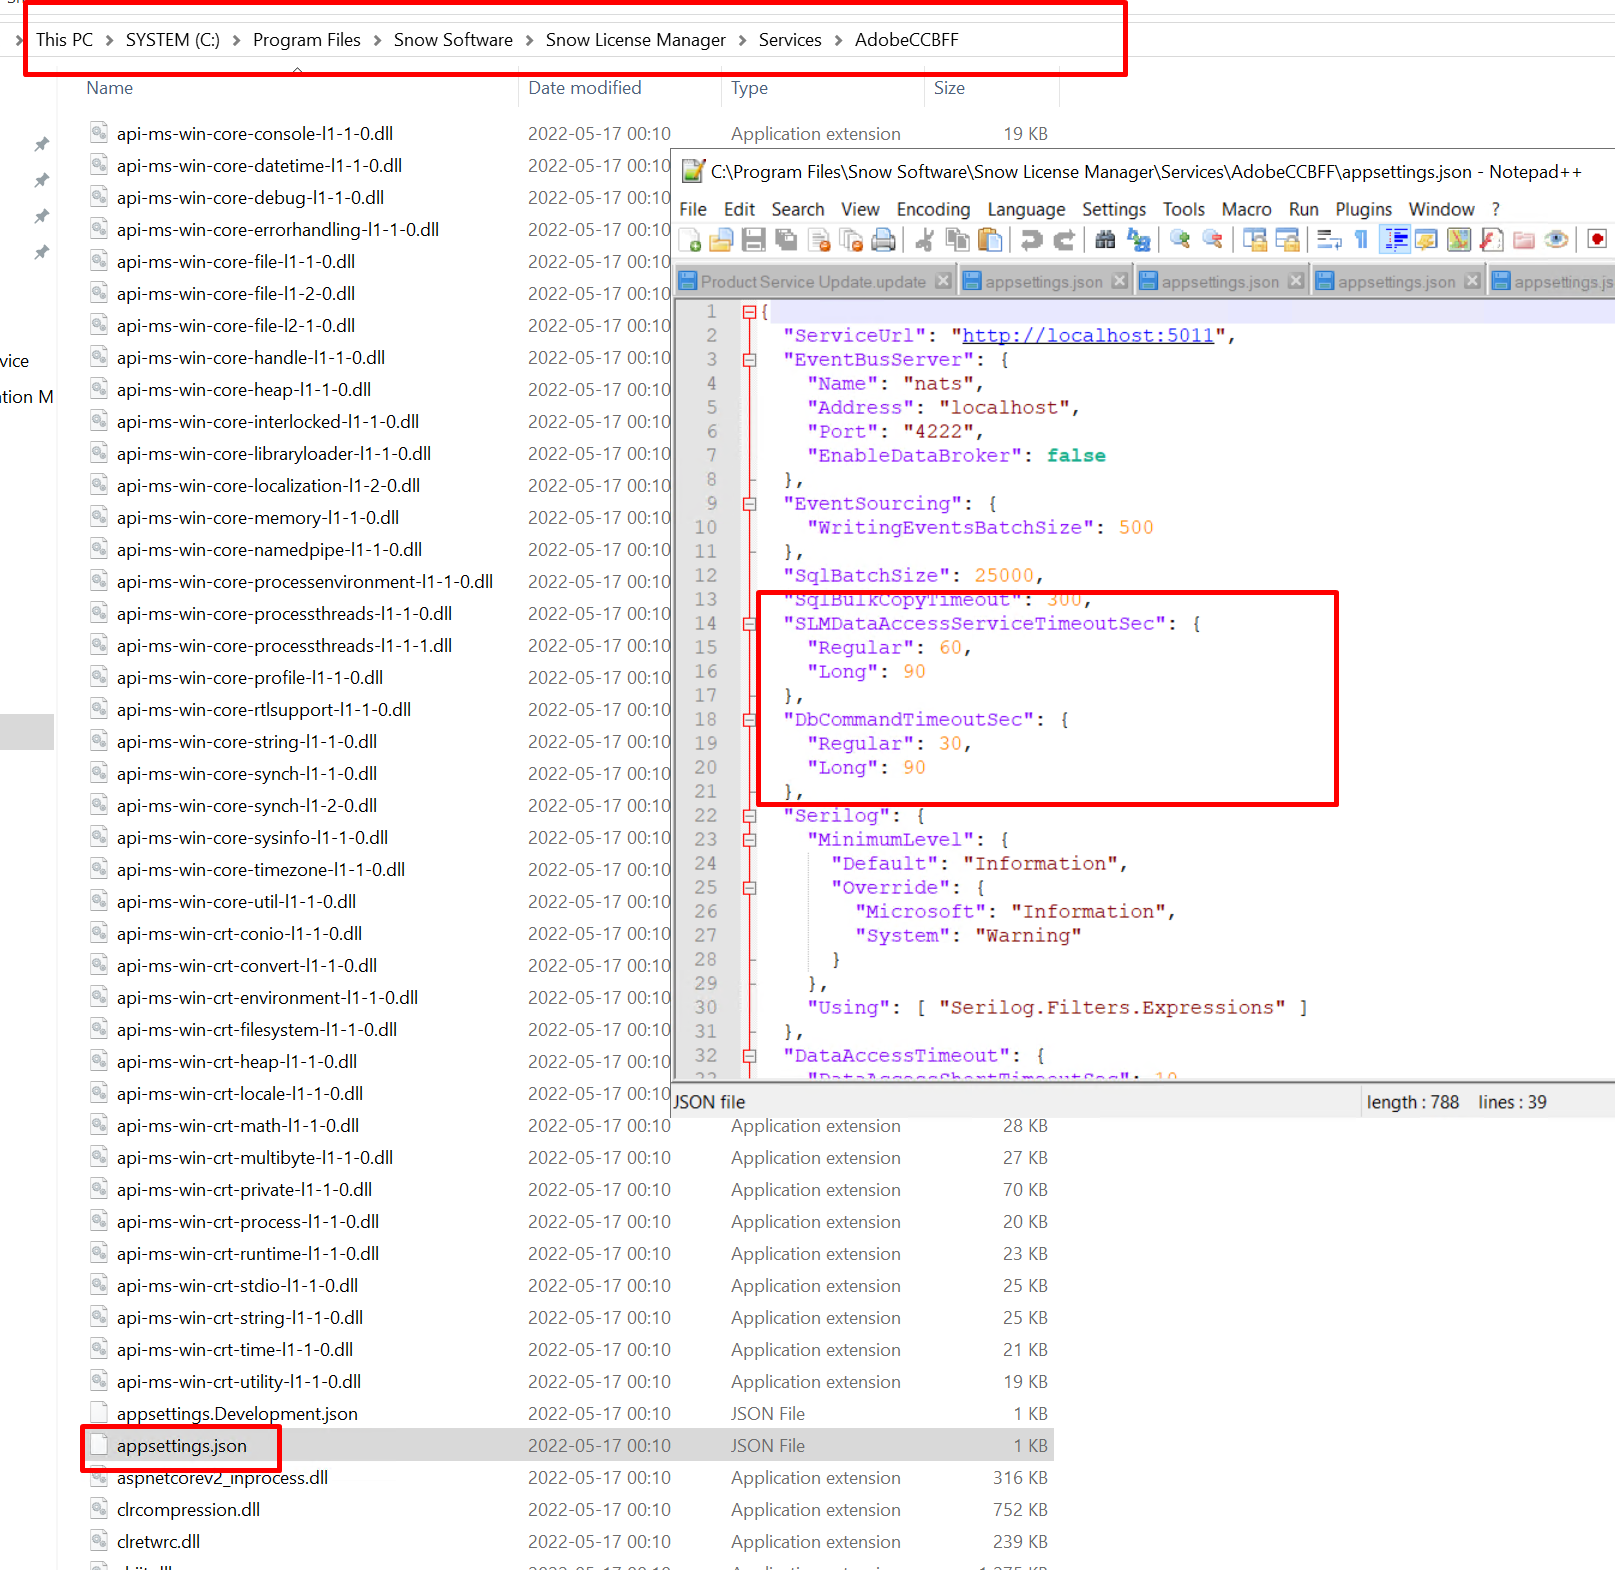Toggle synchronized horizontal scrolling
This screenshot has height=1570, width=1615.
[x=1287, y=240]
